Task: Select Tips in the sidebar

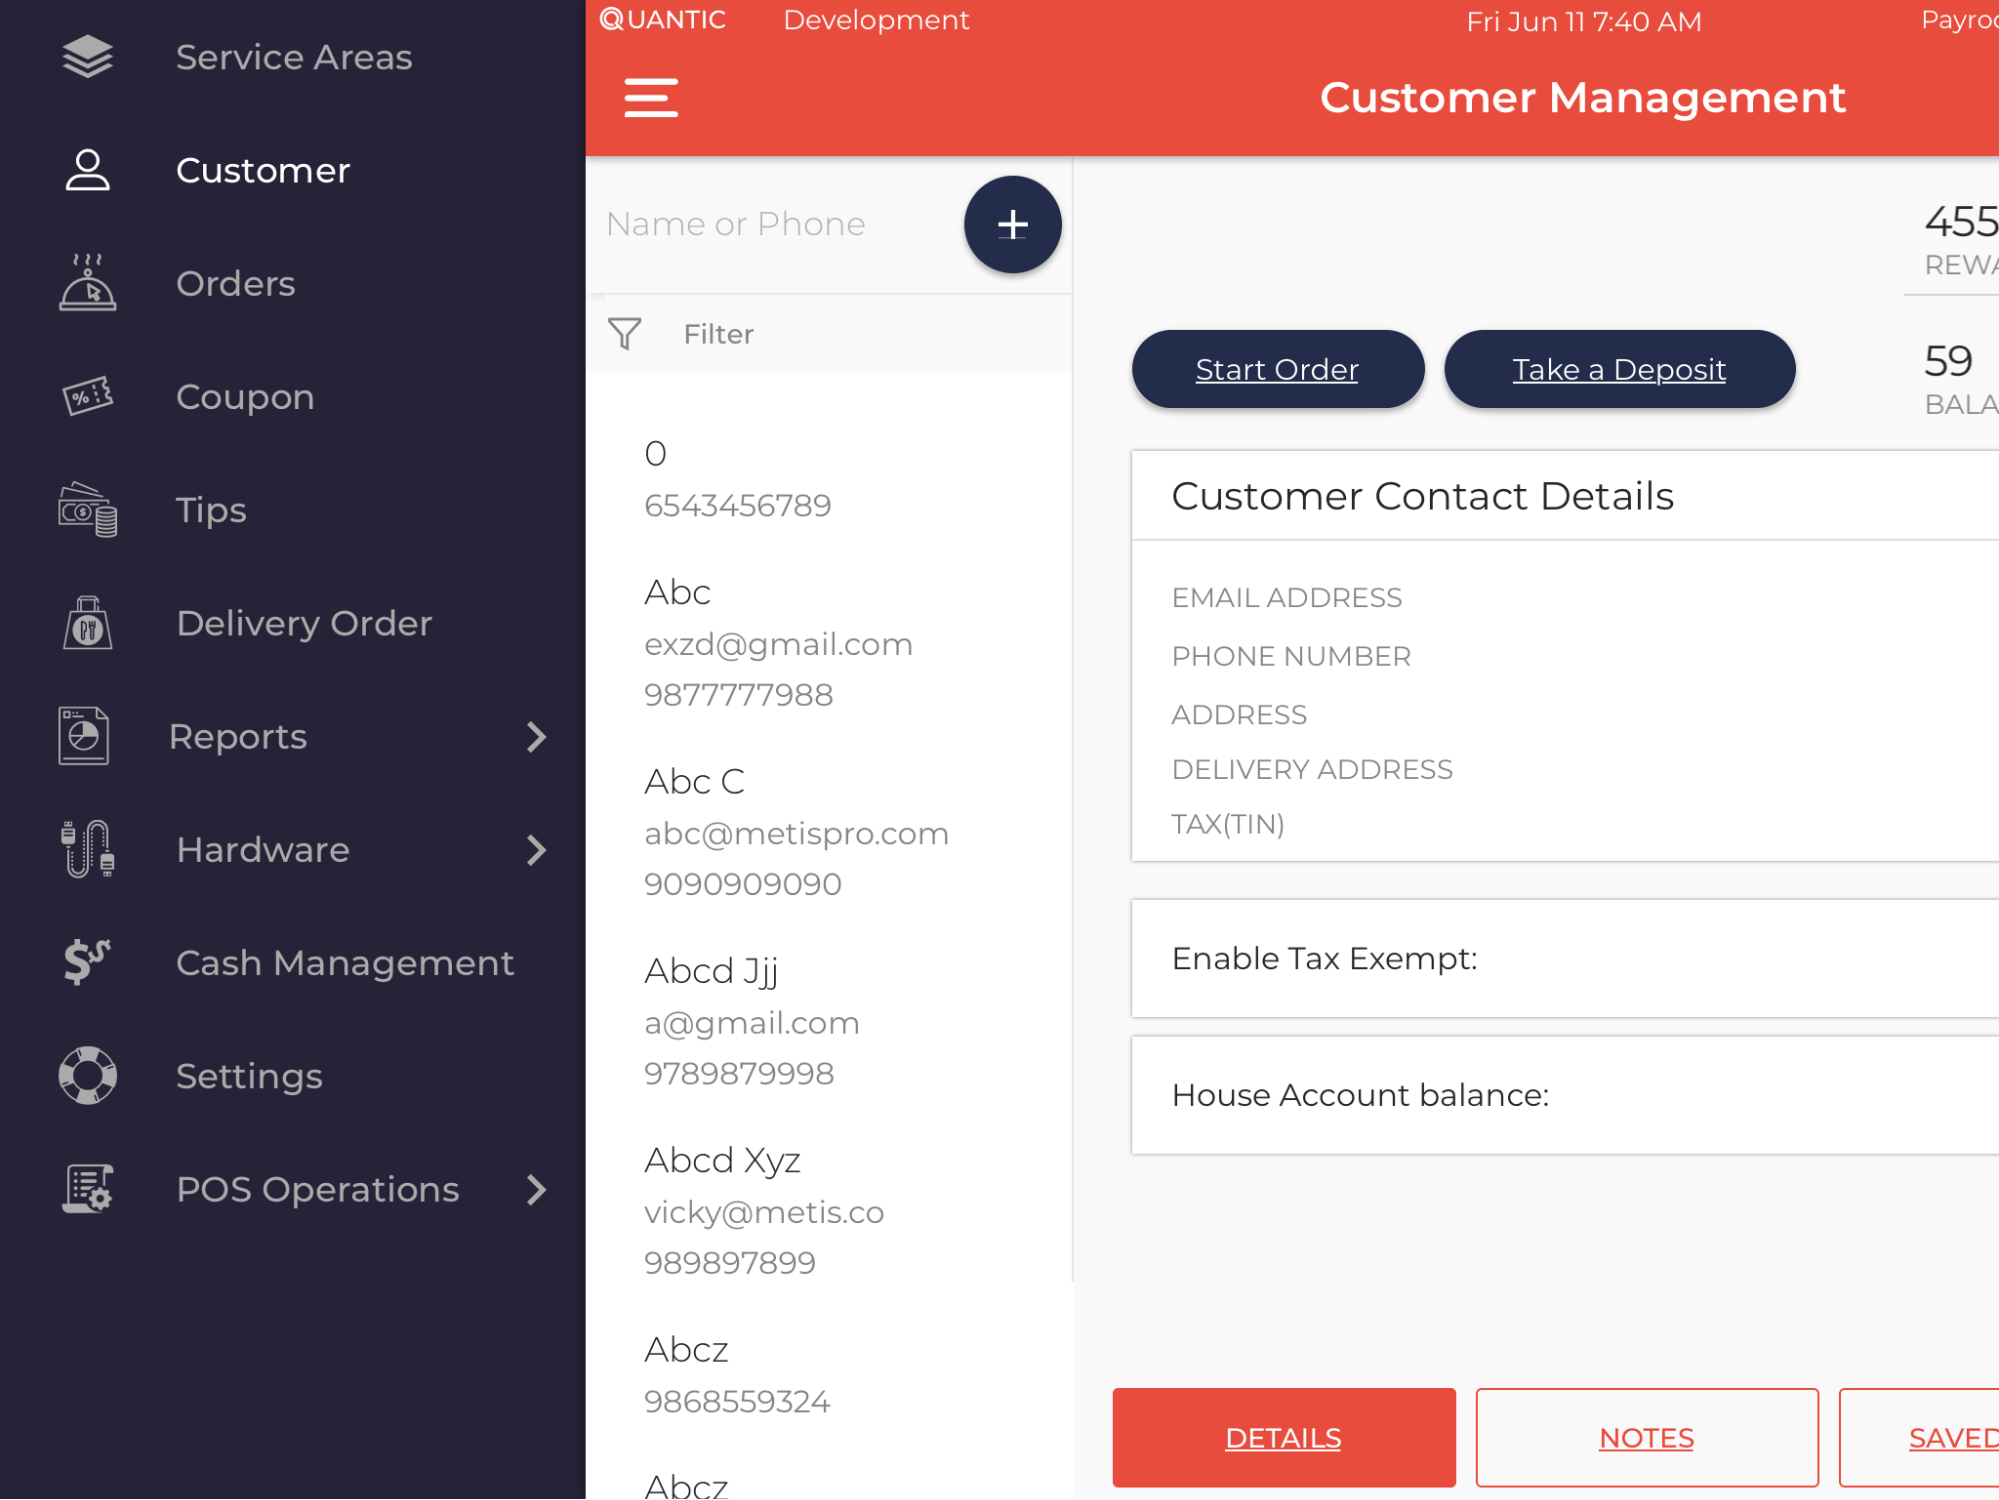Action: tap(210, 510)
